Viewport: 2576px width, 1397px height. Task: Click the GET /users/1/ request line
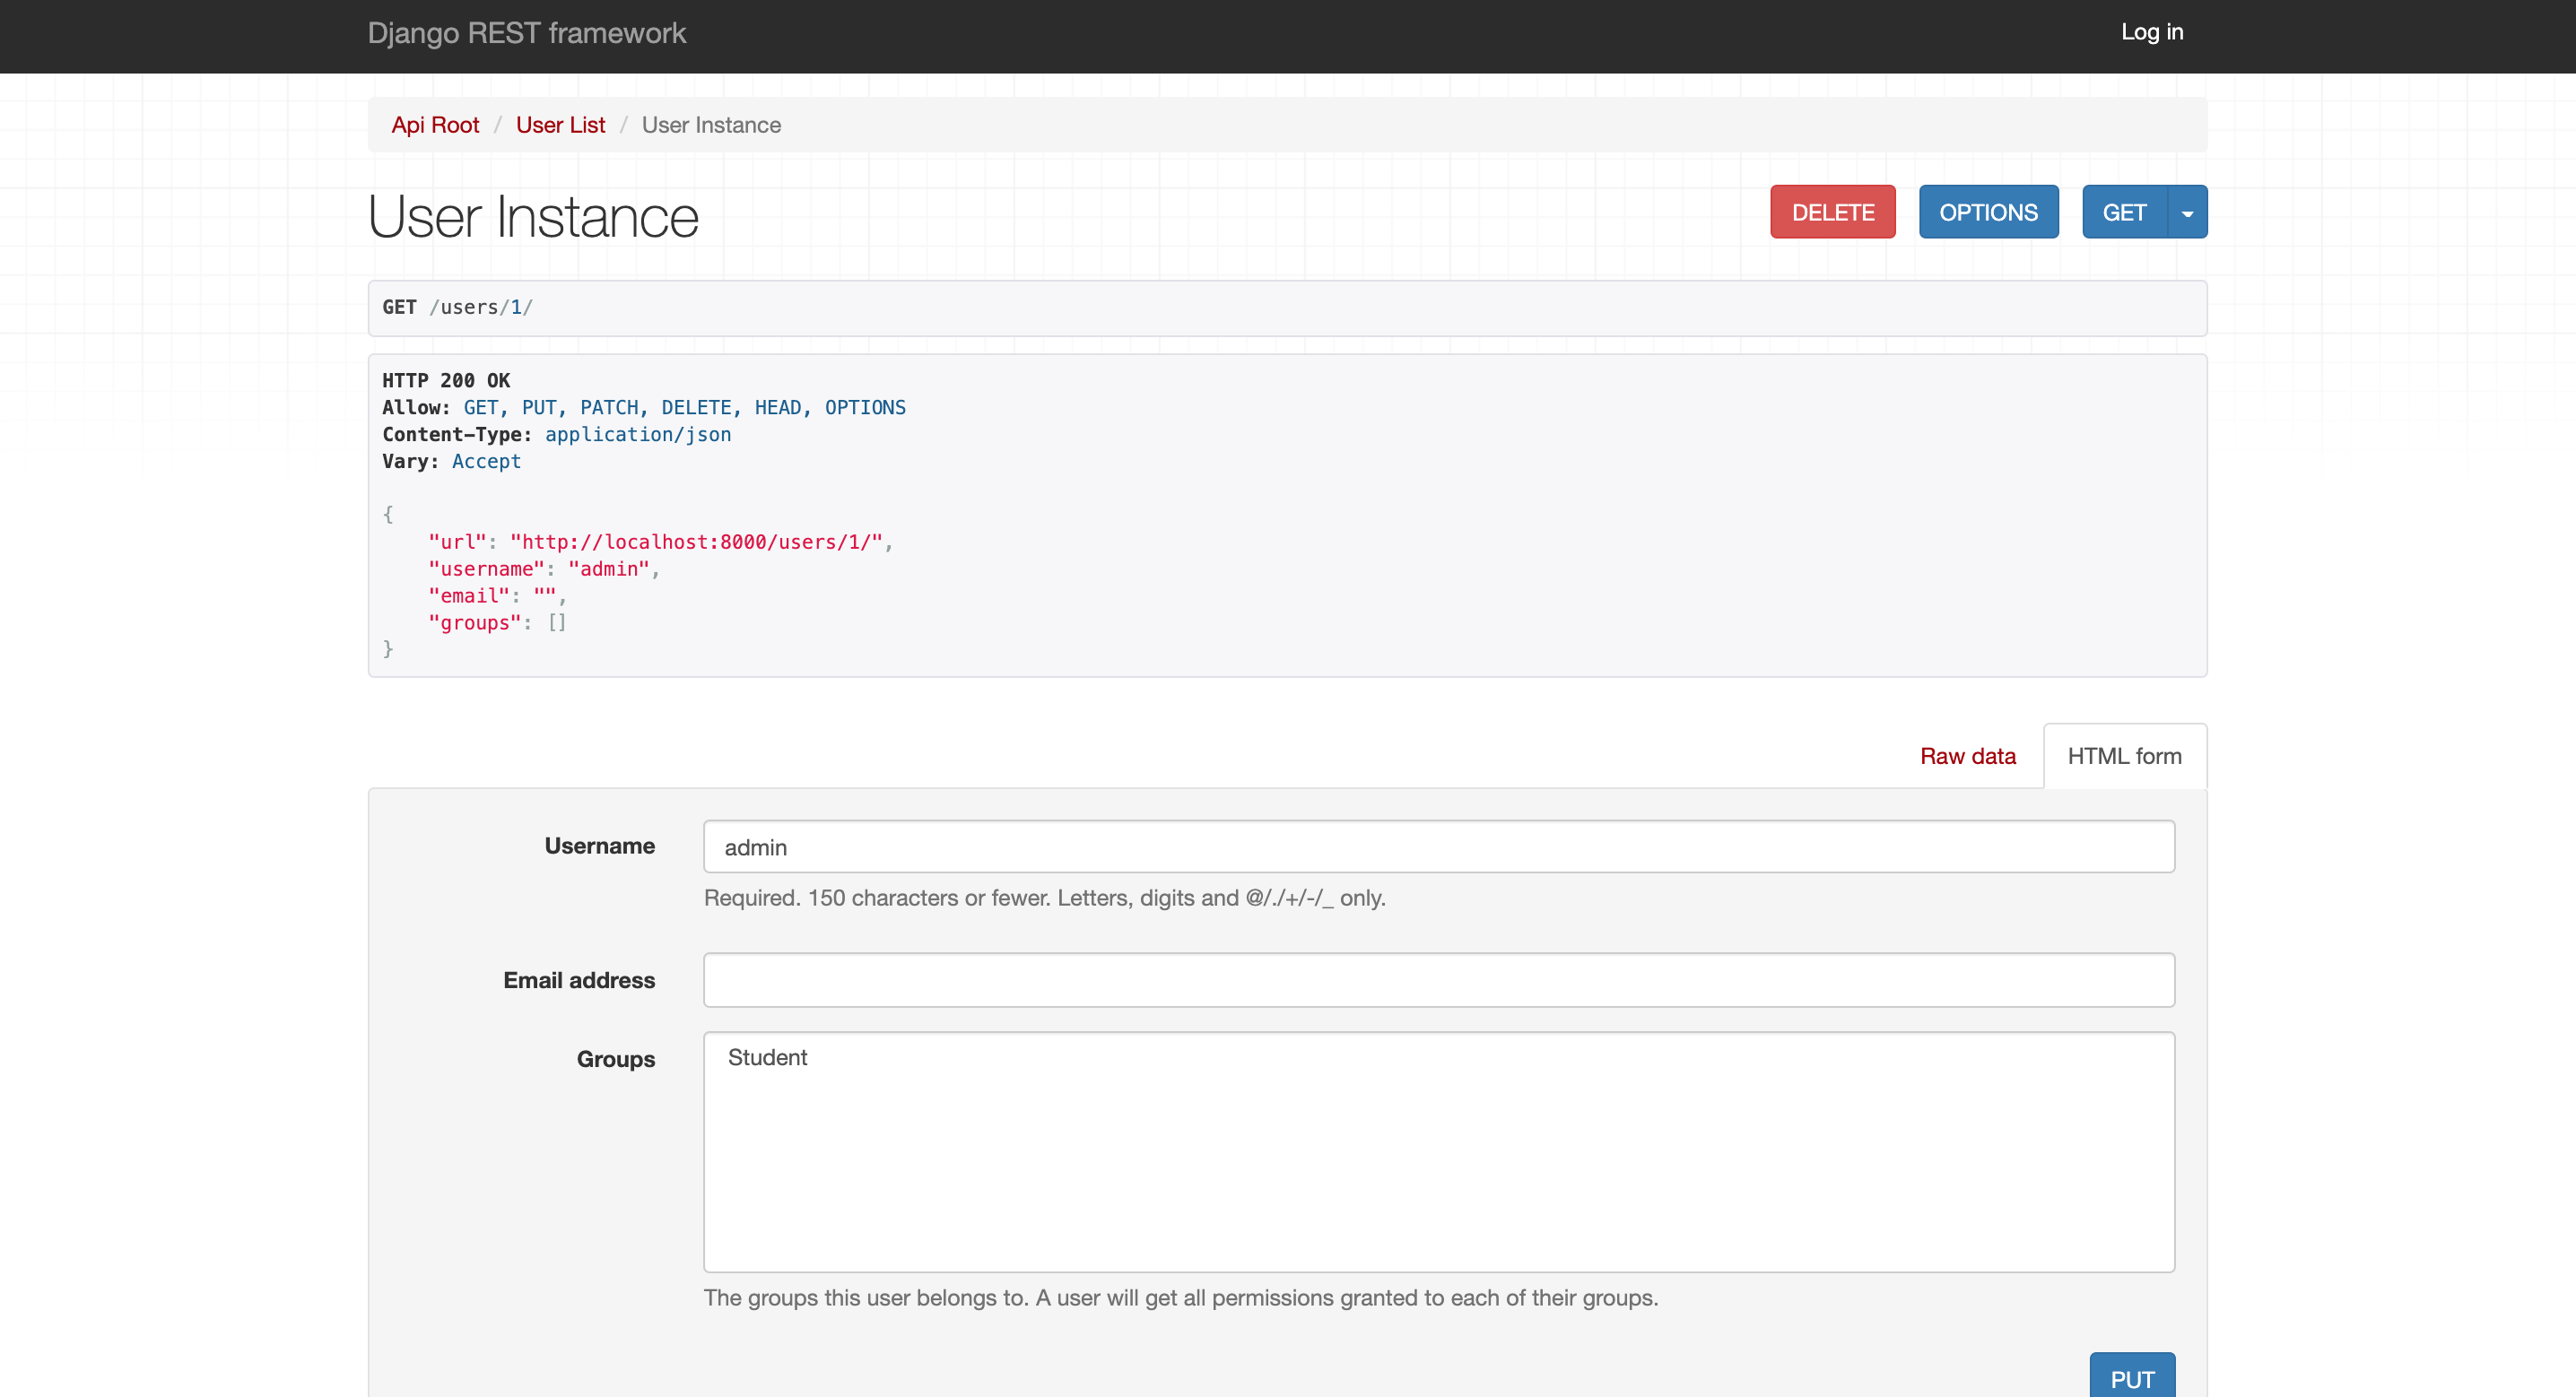pos(457,307)
